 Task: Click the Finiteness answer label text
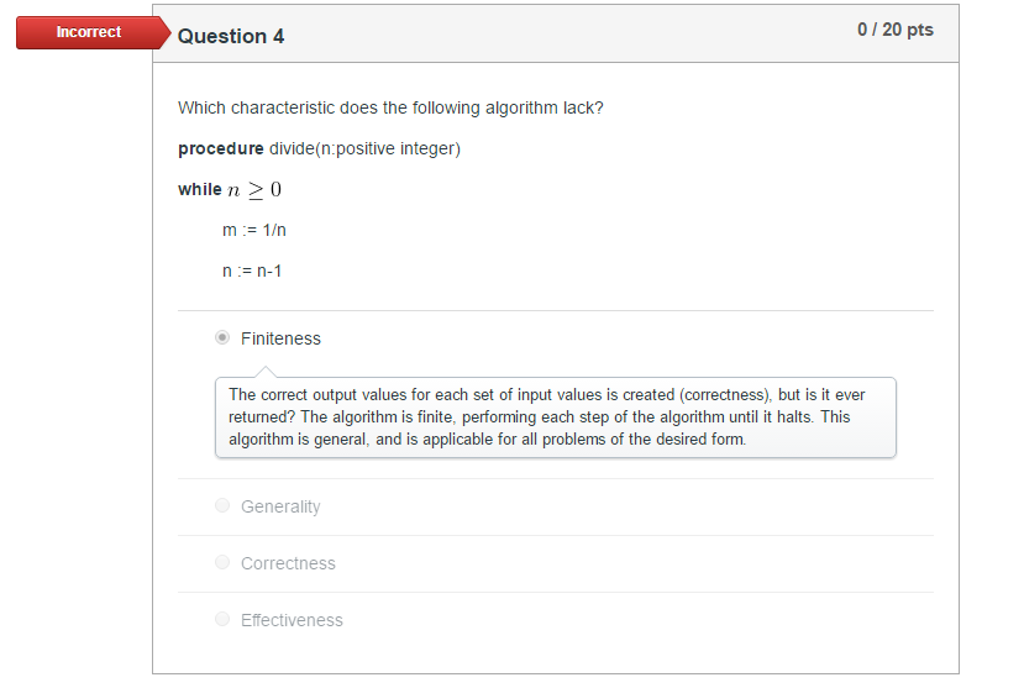280,338
